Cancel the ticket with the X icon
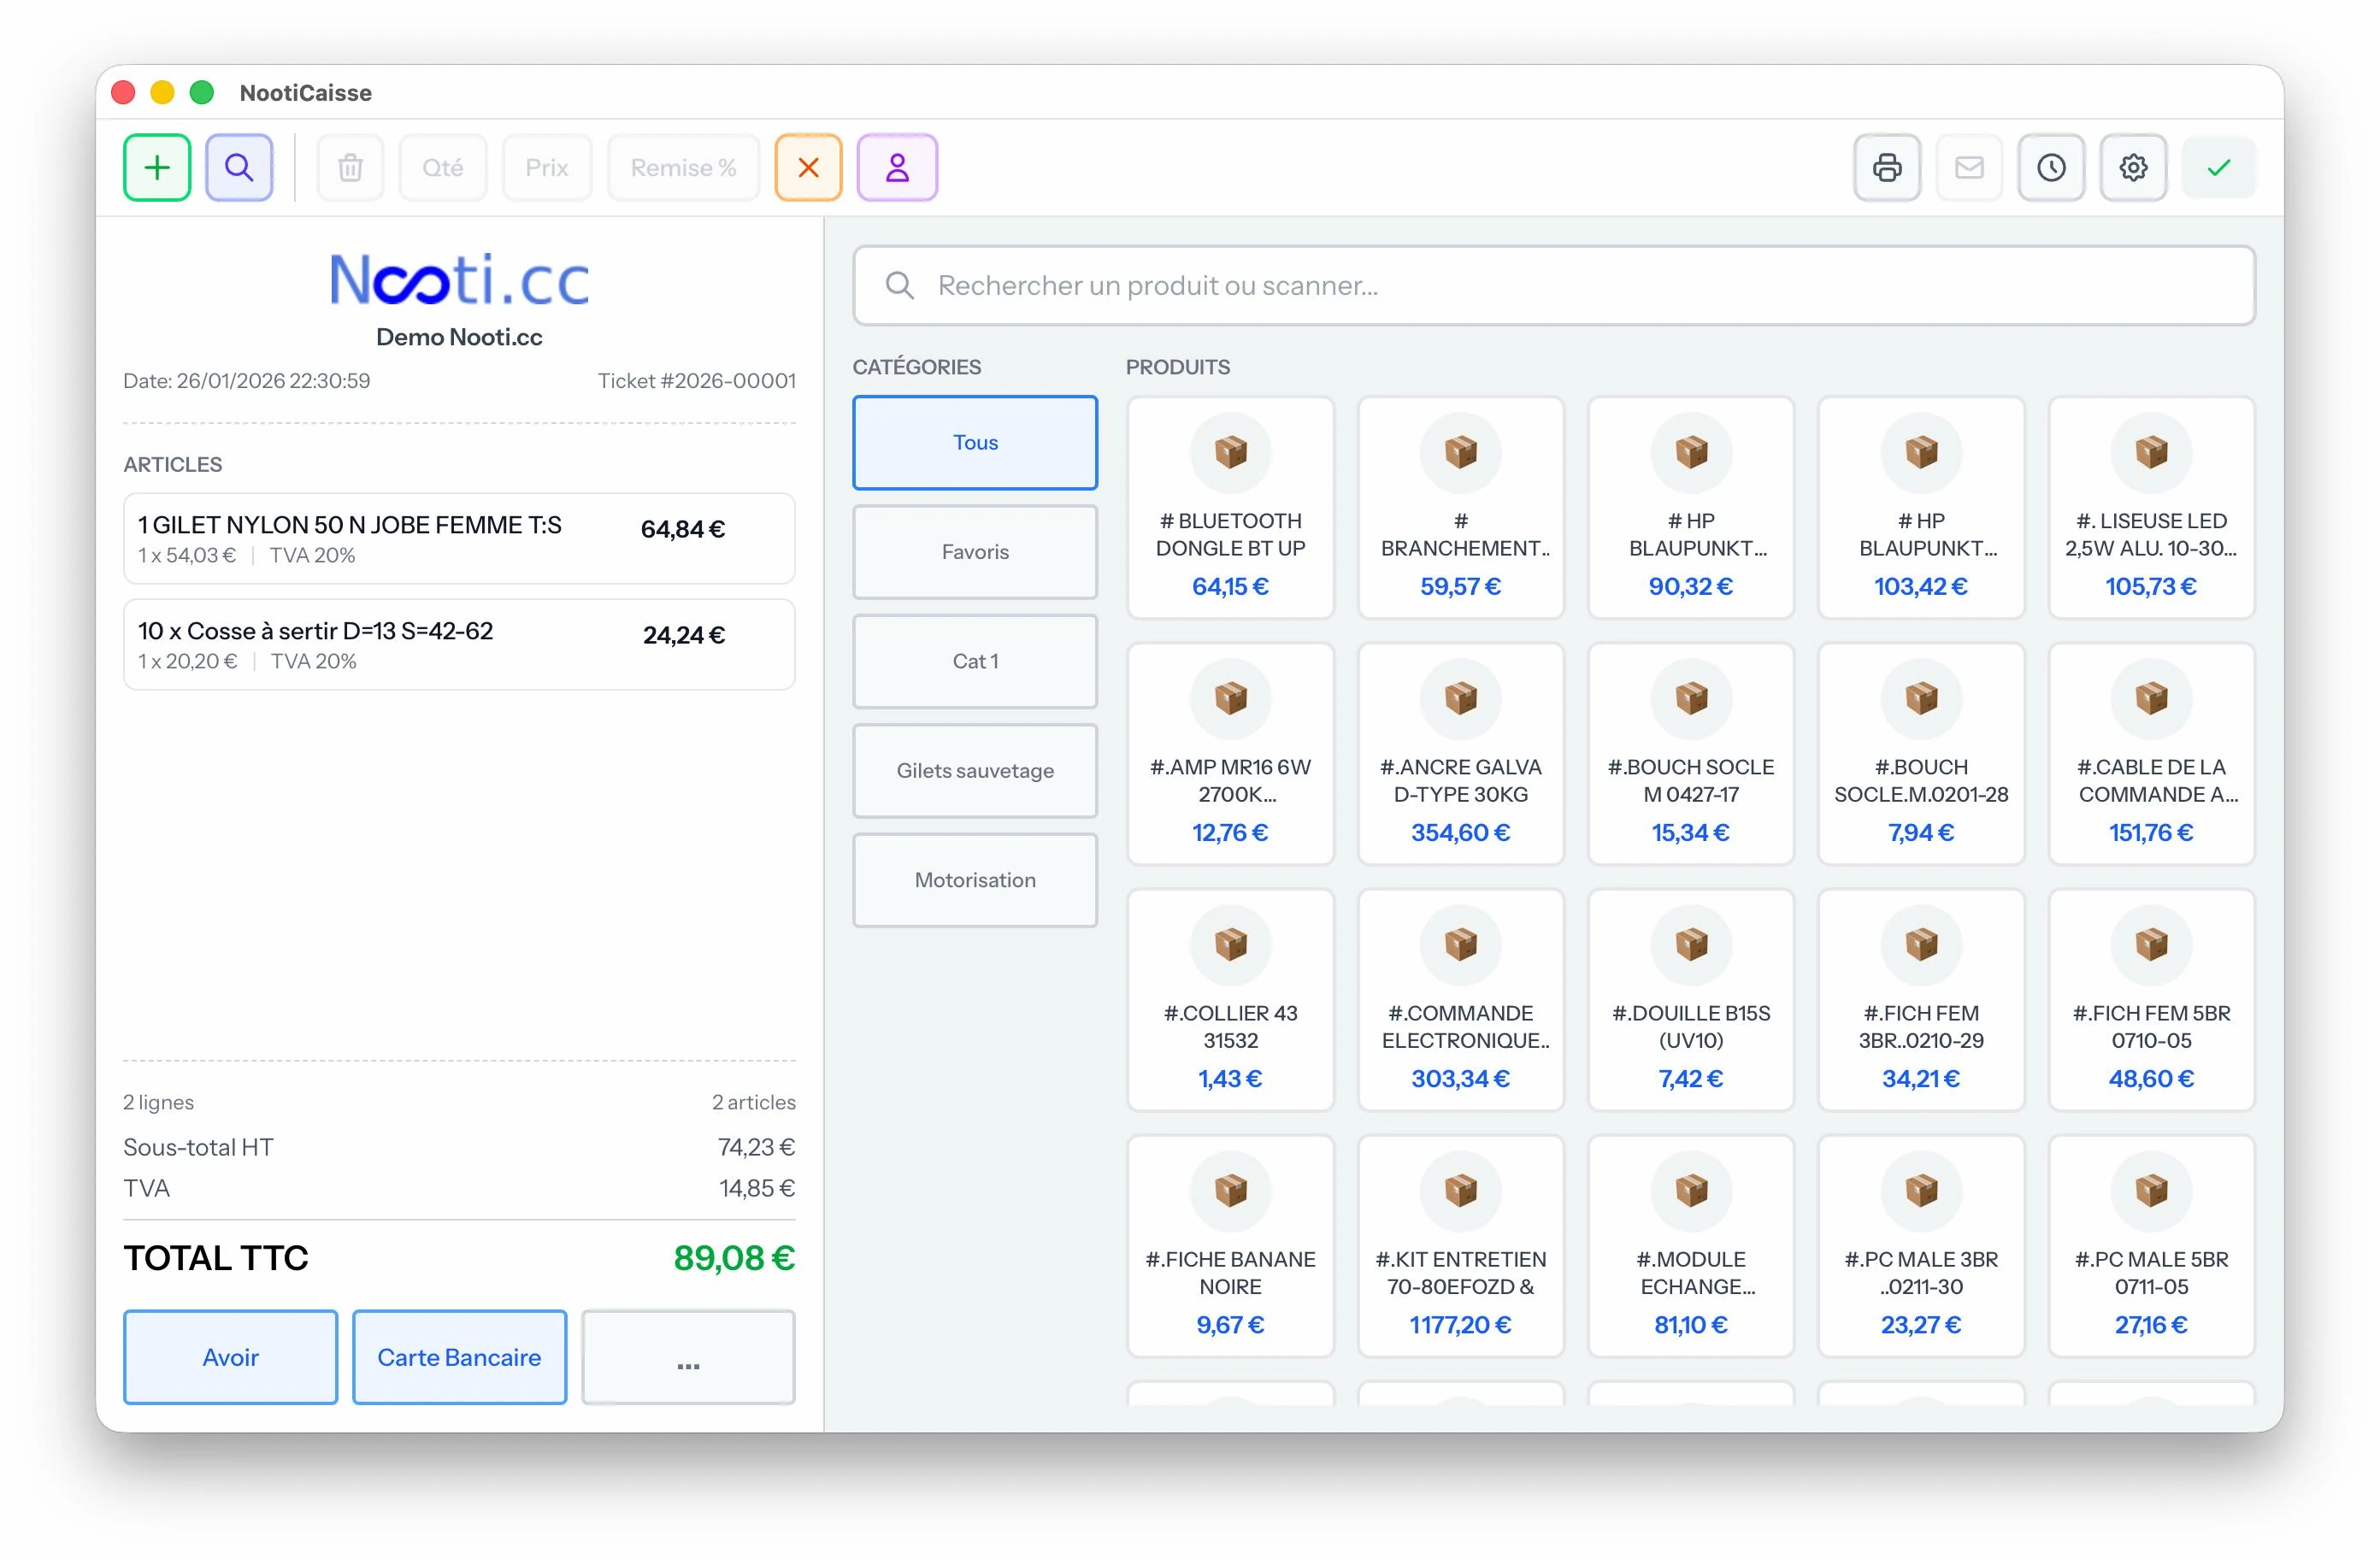Image resolution: width=2380 pixels, height=1559 pixels. tap(808, 167)
